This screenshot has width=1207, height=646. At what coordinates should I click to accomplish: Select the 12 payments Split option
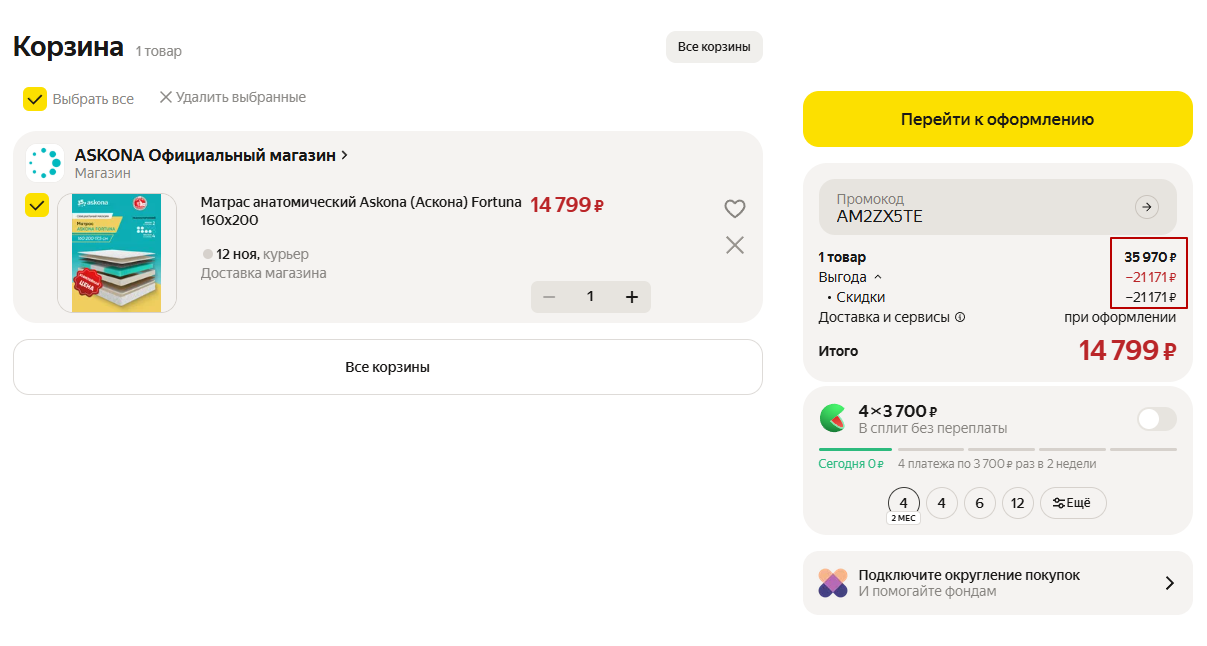tap(1017, 503)
